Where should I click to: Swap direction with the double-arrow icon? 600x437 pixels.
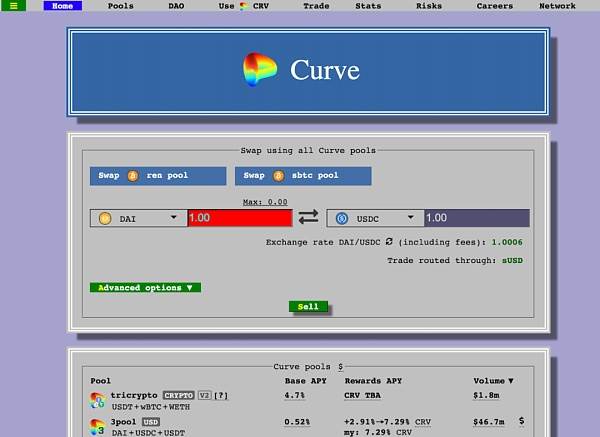click(x=308, y=217)
